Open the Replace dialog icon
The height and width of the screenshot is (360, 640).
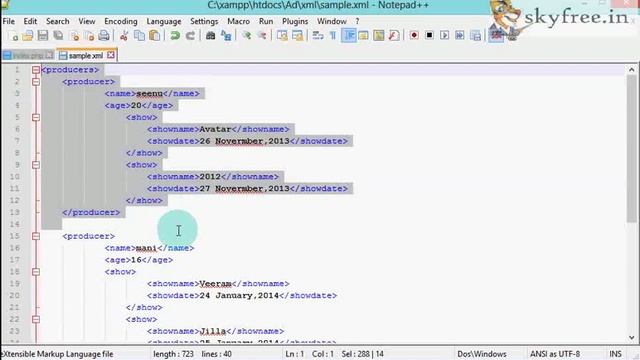(226, 36)
